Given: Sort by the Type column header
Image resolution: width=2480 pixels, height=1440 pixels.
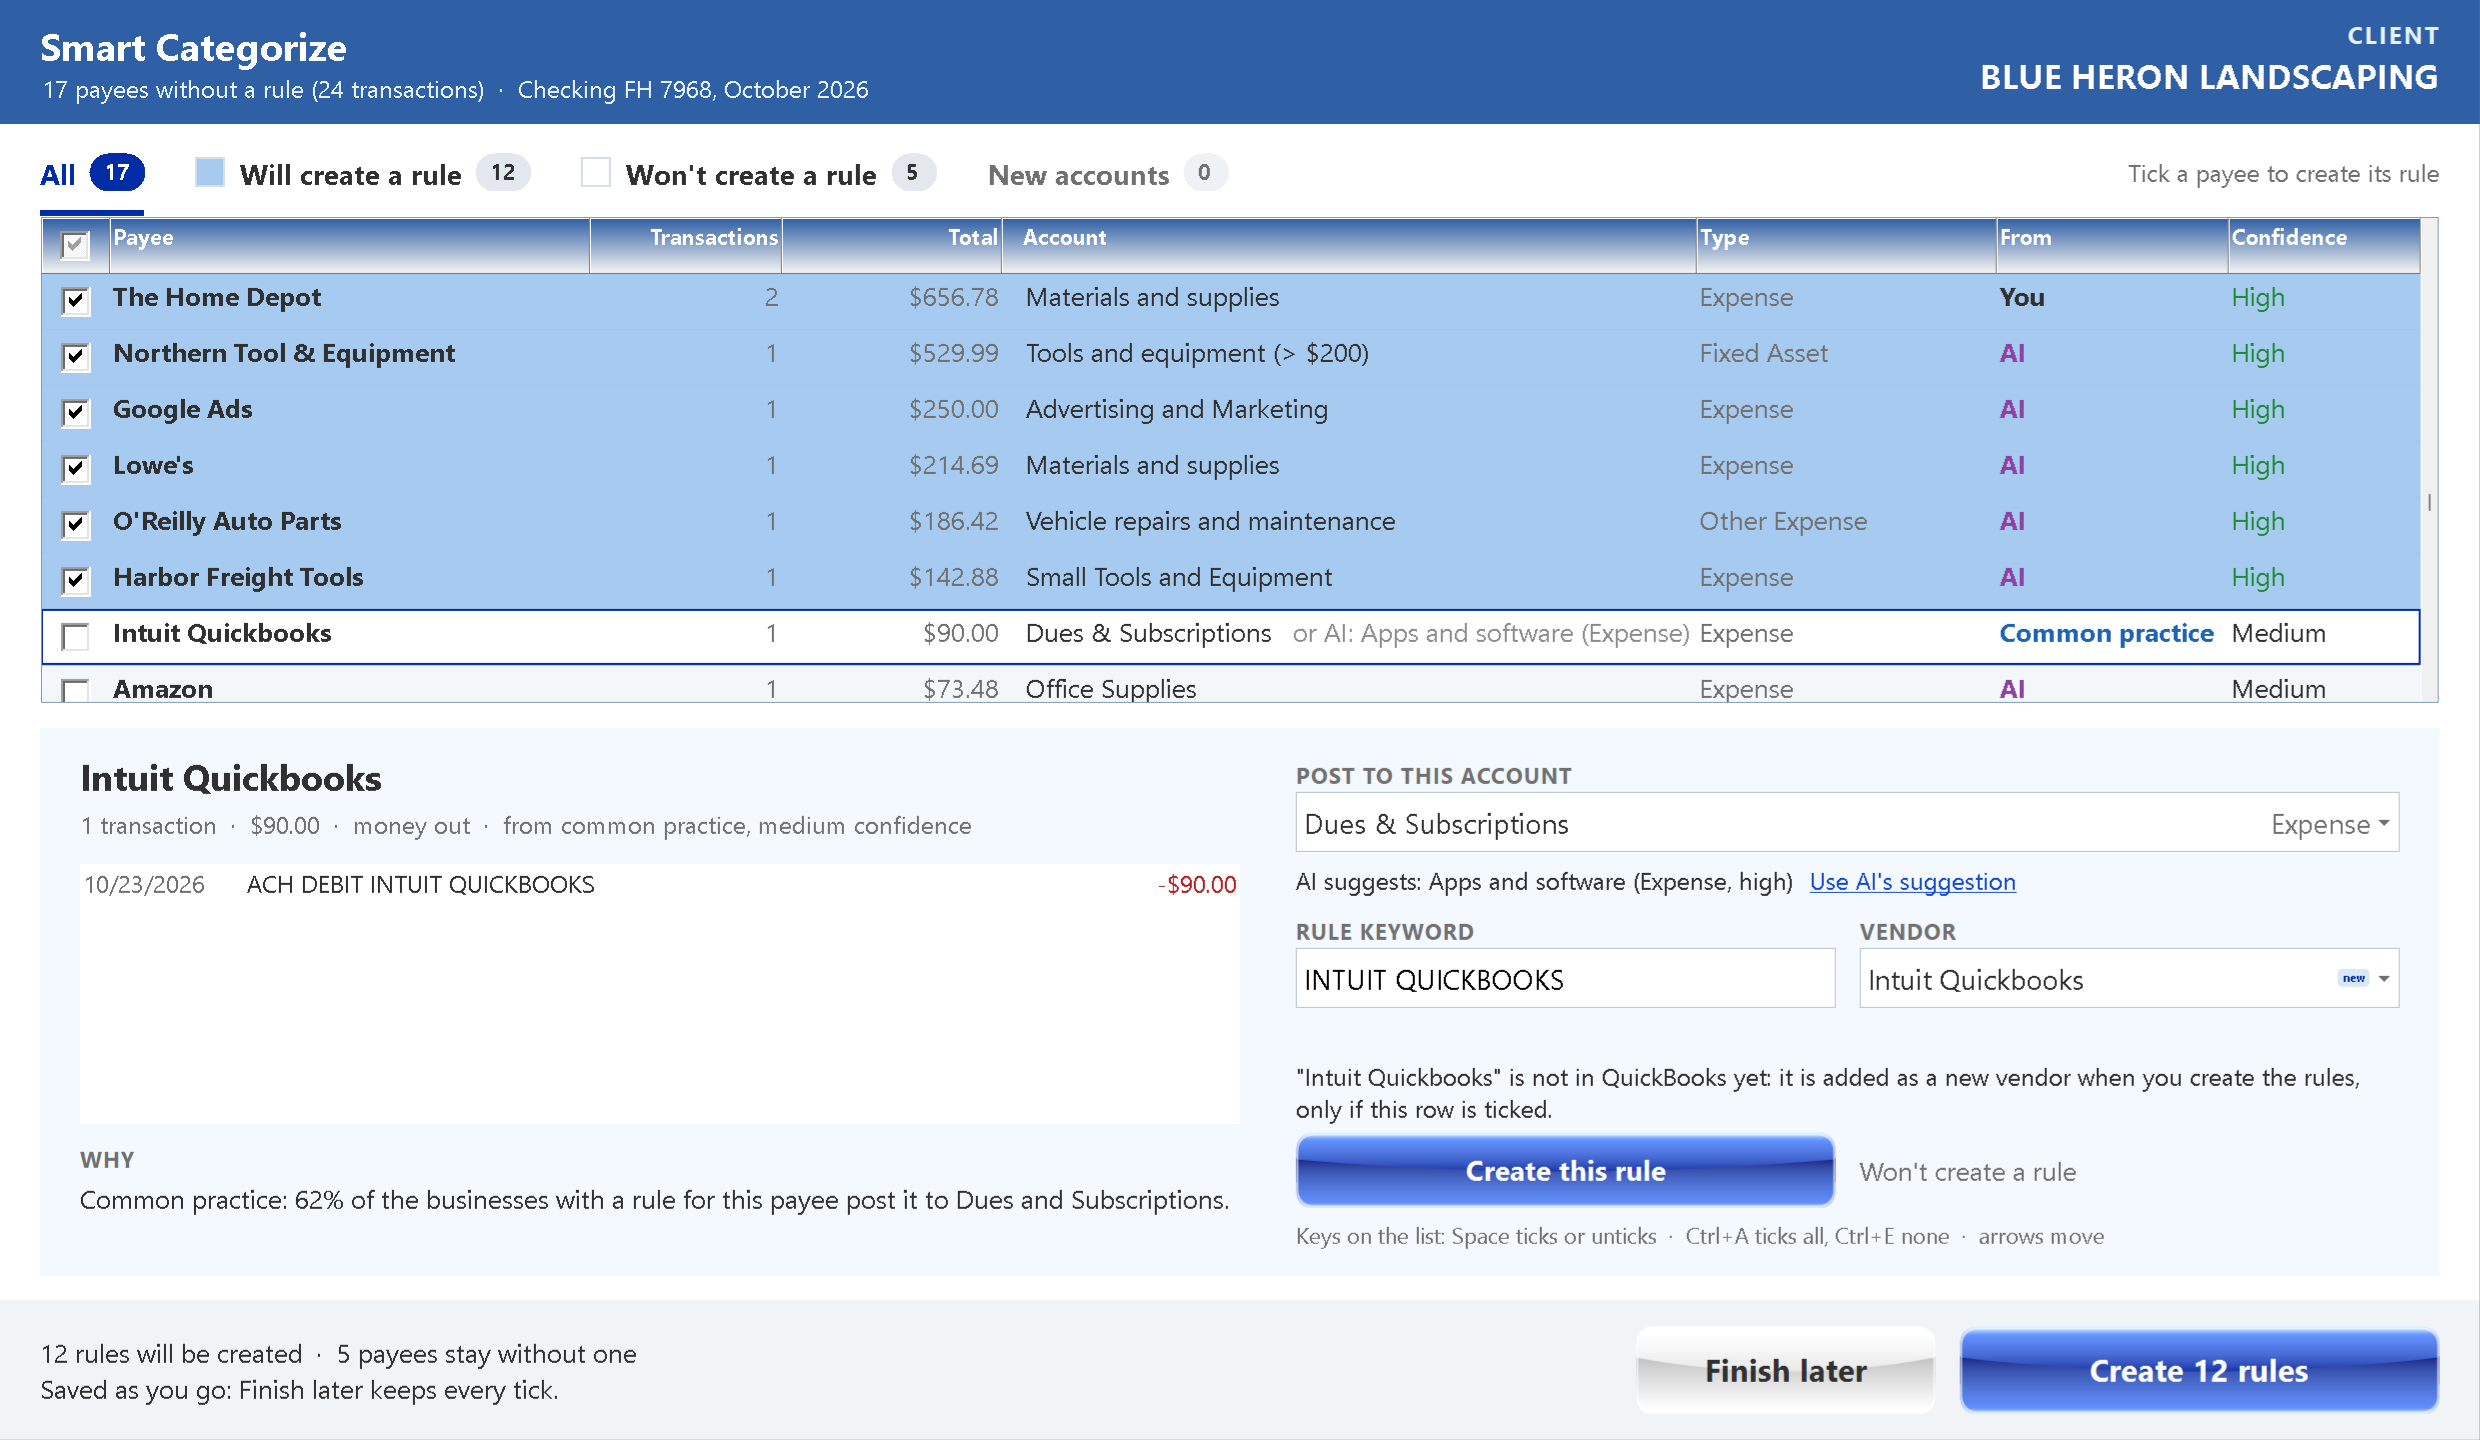Looking at the screenshot, I should pos(1846,244).
